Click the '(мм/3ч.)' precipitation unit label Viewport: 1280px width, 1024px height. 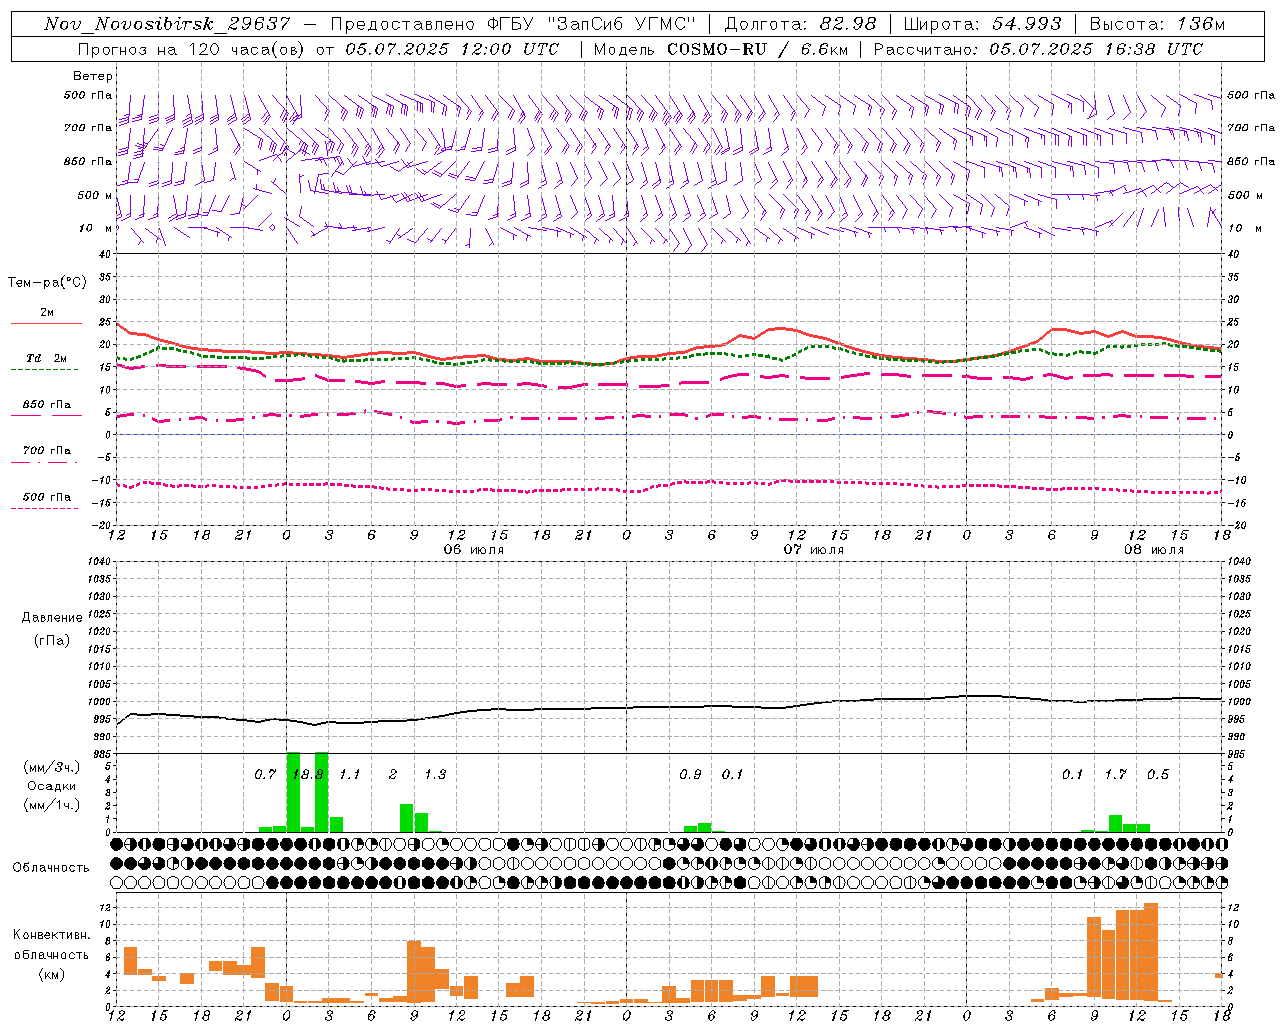point(52,767)
